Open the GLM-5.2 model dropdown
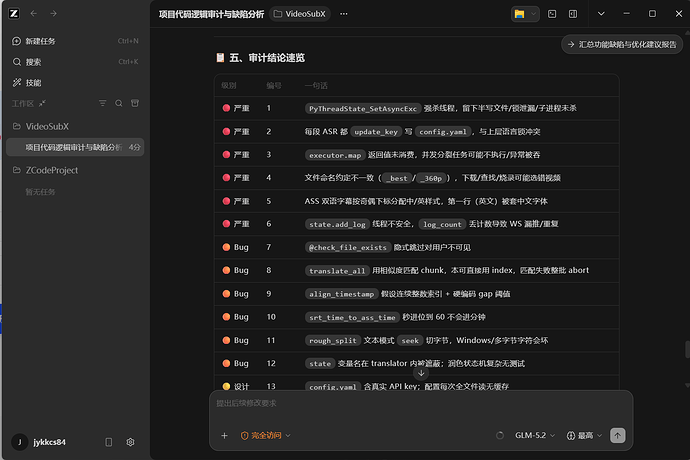 click(535, 435)
